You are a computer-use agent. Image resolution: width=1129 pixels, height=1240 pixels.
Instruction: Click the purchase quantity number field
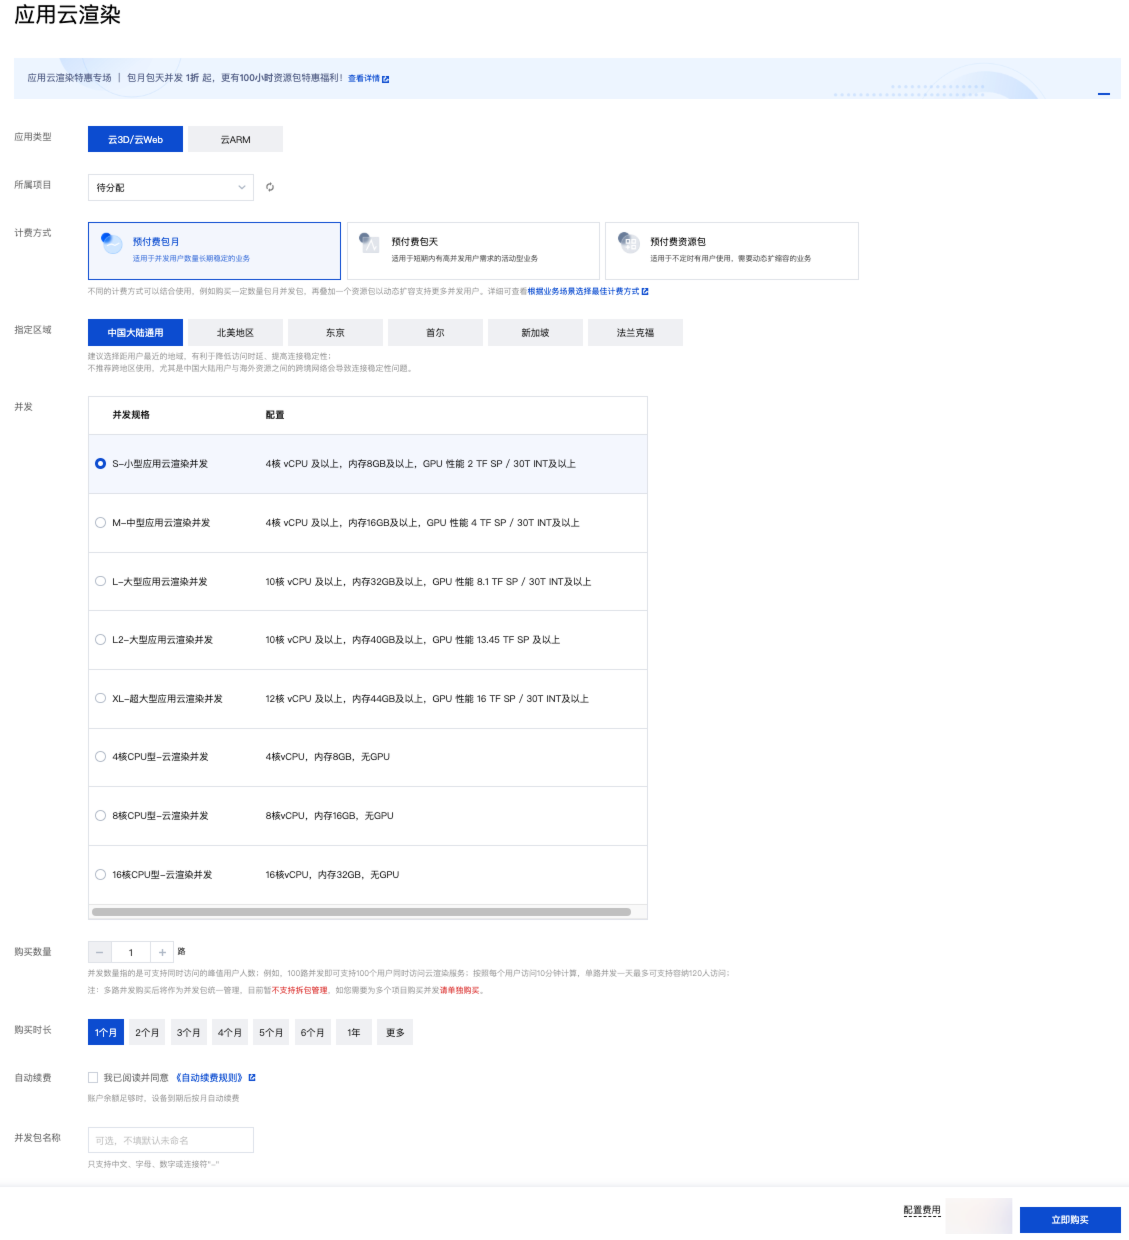pos(131,952)
